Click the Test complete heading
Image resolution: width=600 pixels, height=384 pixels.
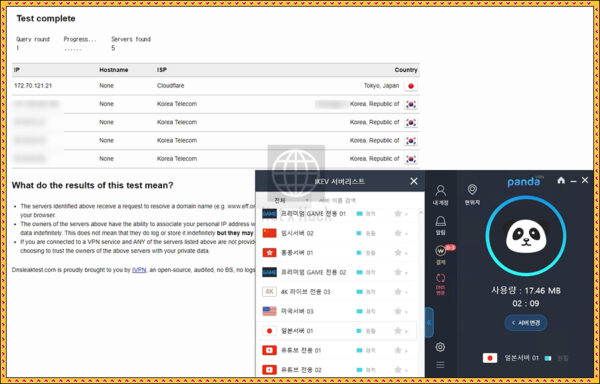coord(46,18)
